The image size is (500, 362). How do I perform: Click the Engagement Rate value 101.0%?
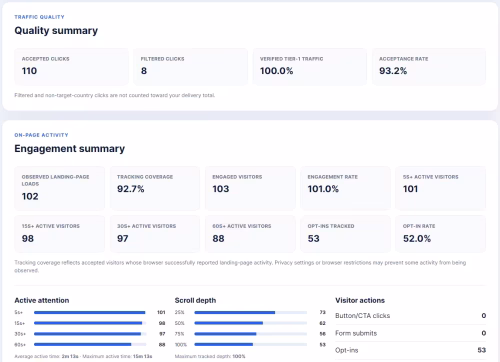[323, 189]
